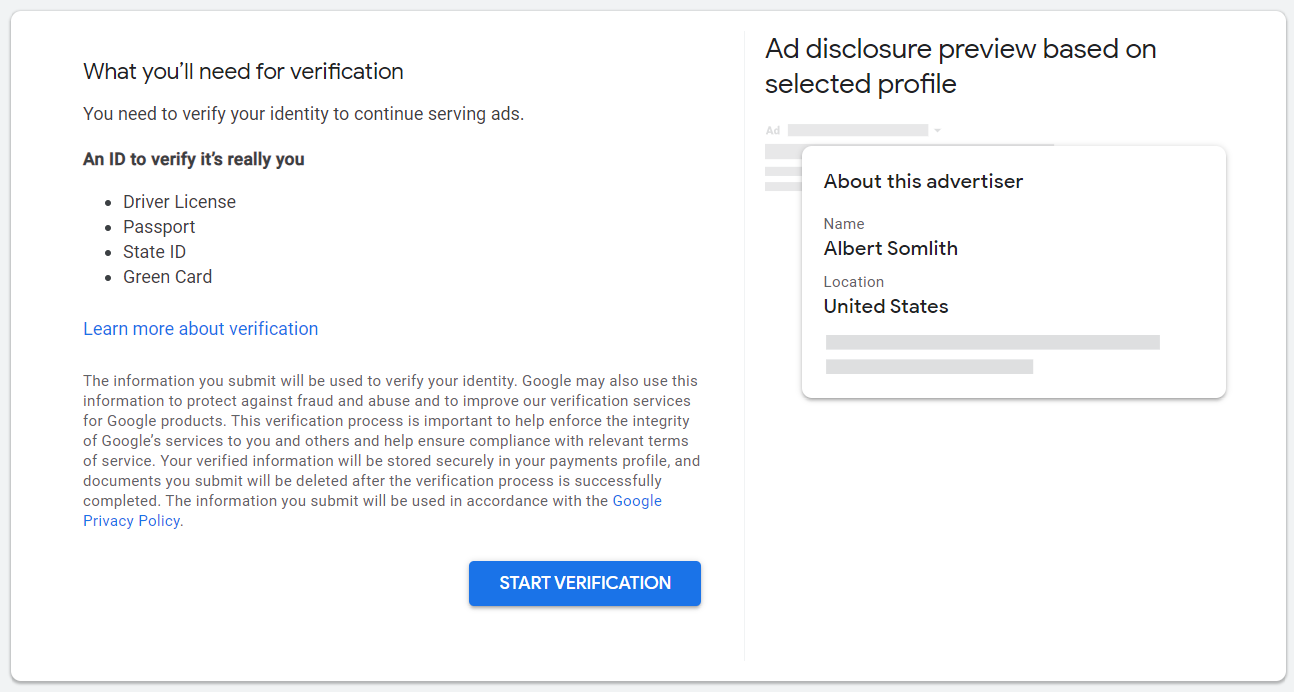Image resolution: width=1294 pixels, height=692 pixels.
Task: Click the What you'll need for verification heading
Action: [243, 72]
